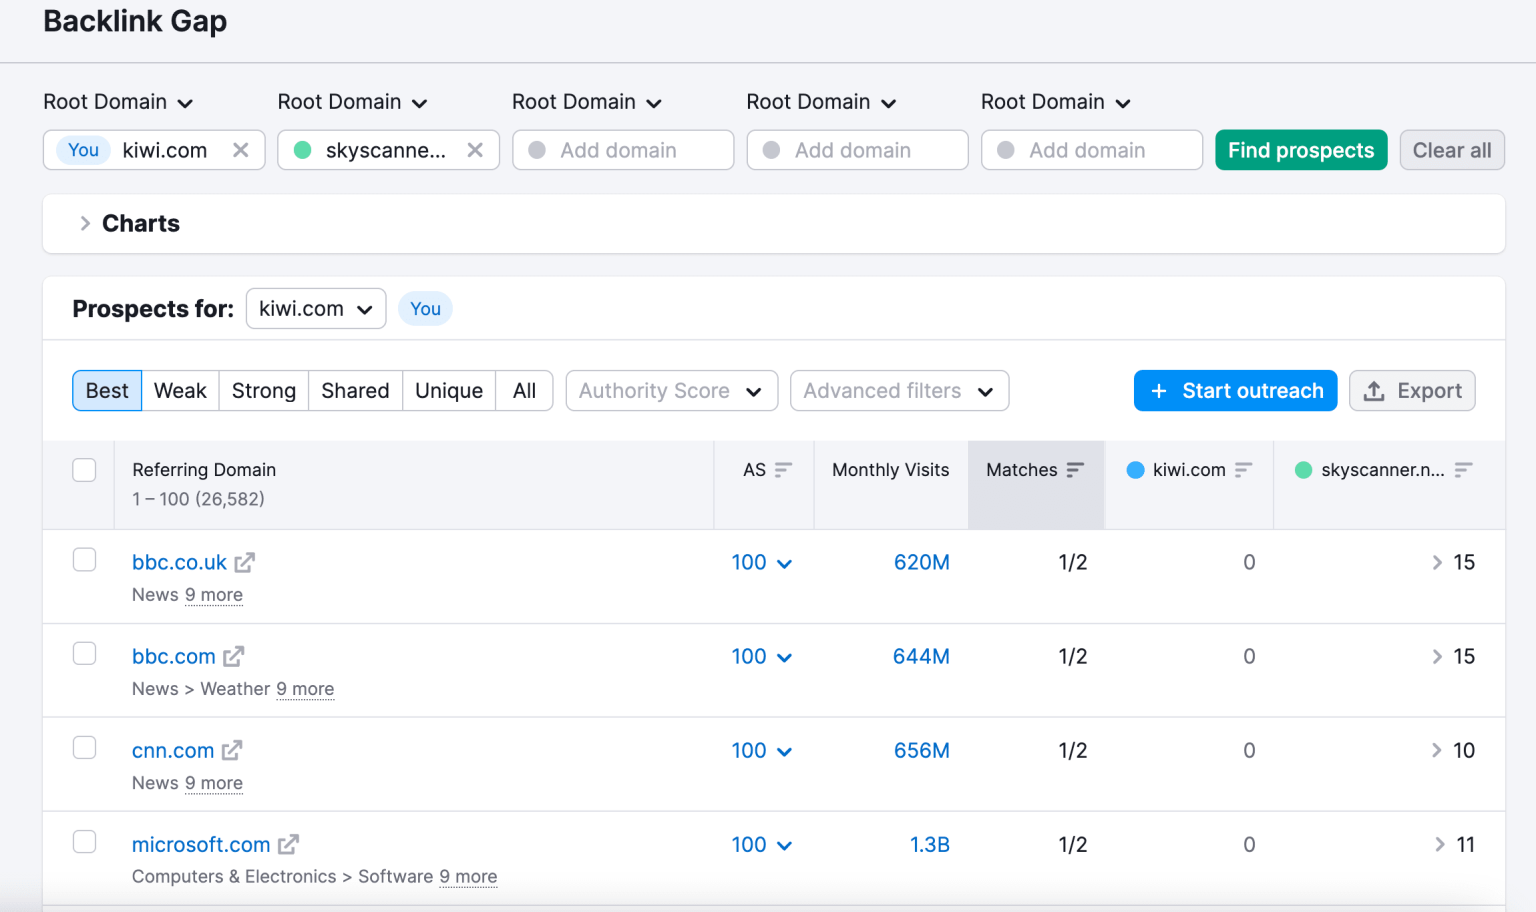Switch to the Unique filter tab

[x=448, y=390]
